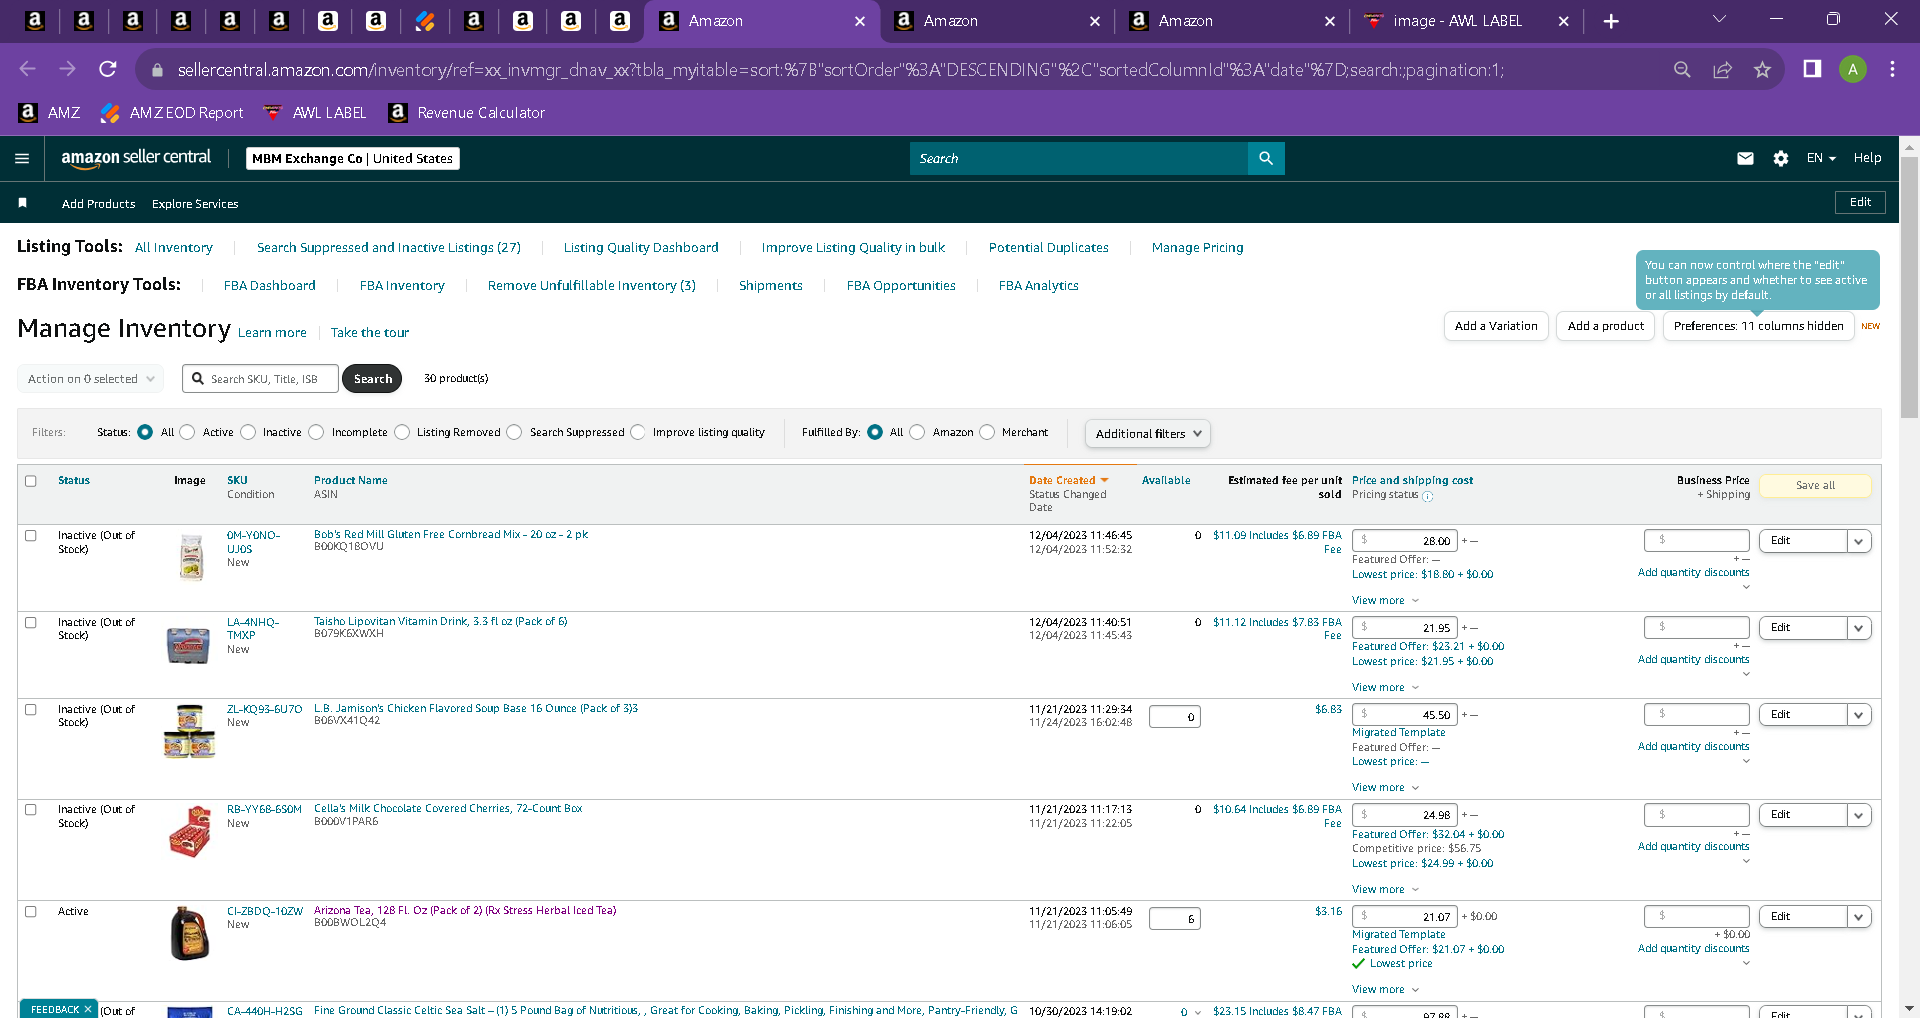Open the Settings gear icon
Viewport: 1920px width, 1018px height.
pos(1781,158)
